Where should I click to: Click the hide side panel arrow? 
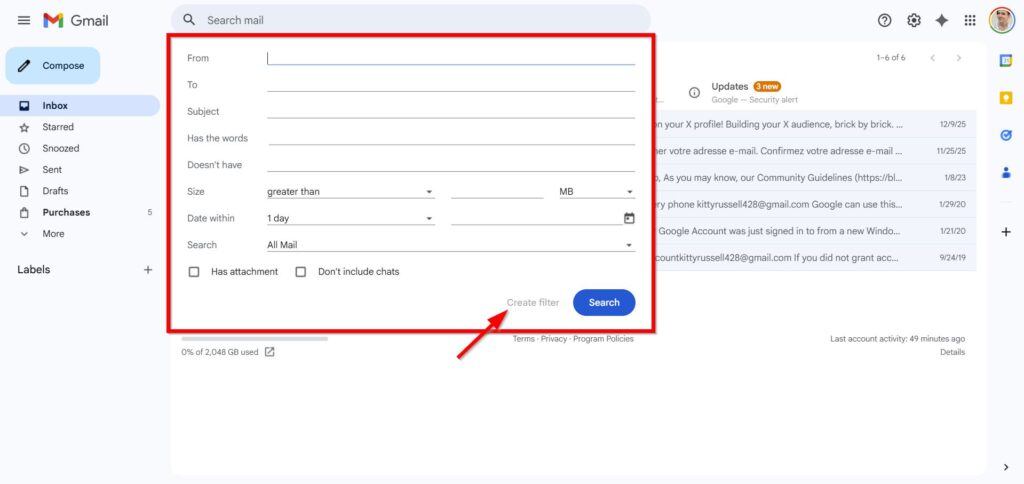tap(1006, 467)
